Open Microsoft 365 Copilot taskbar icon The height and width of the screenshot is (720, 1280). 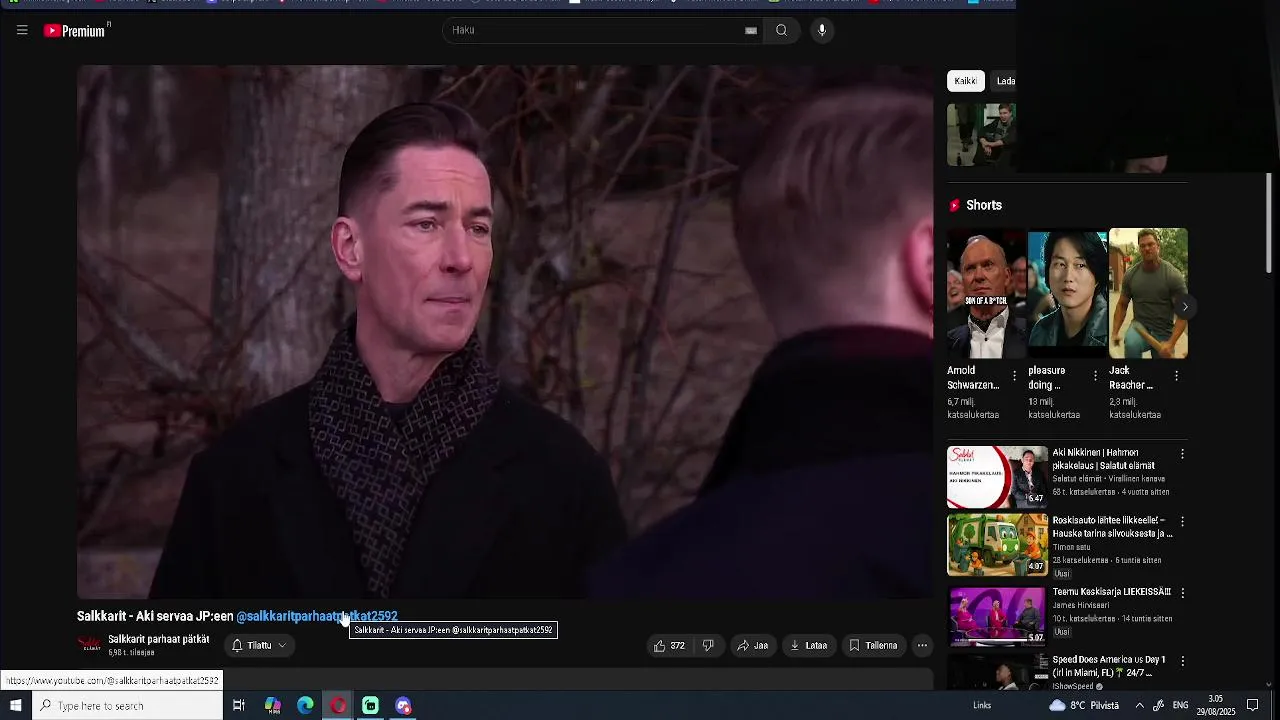click(x=273, y=706)
